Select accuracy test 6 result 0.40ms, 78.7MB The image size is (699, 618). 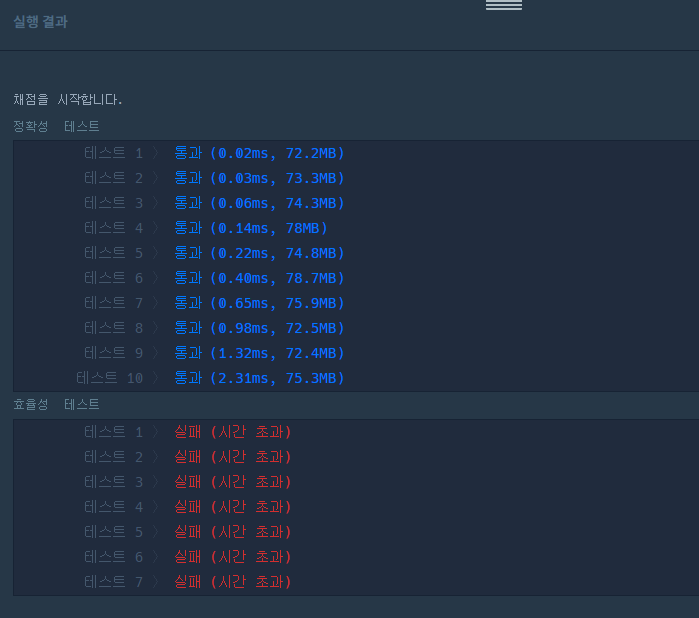point(259,278)
